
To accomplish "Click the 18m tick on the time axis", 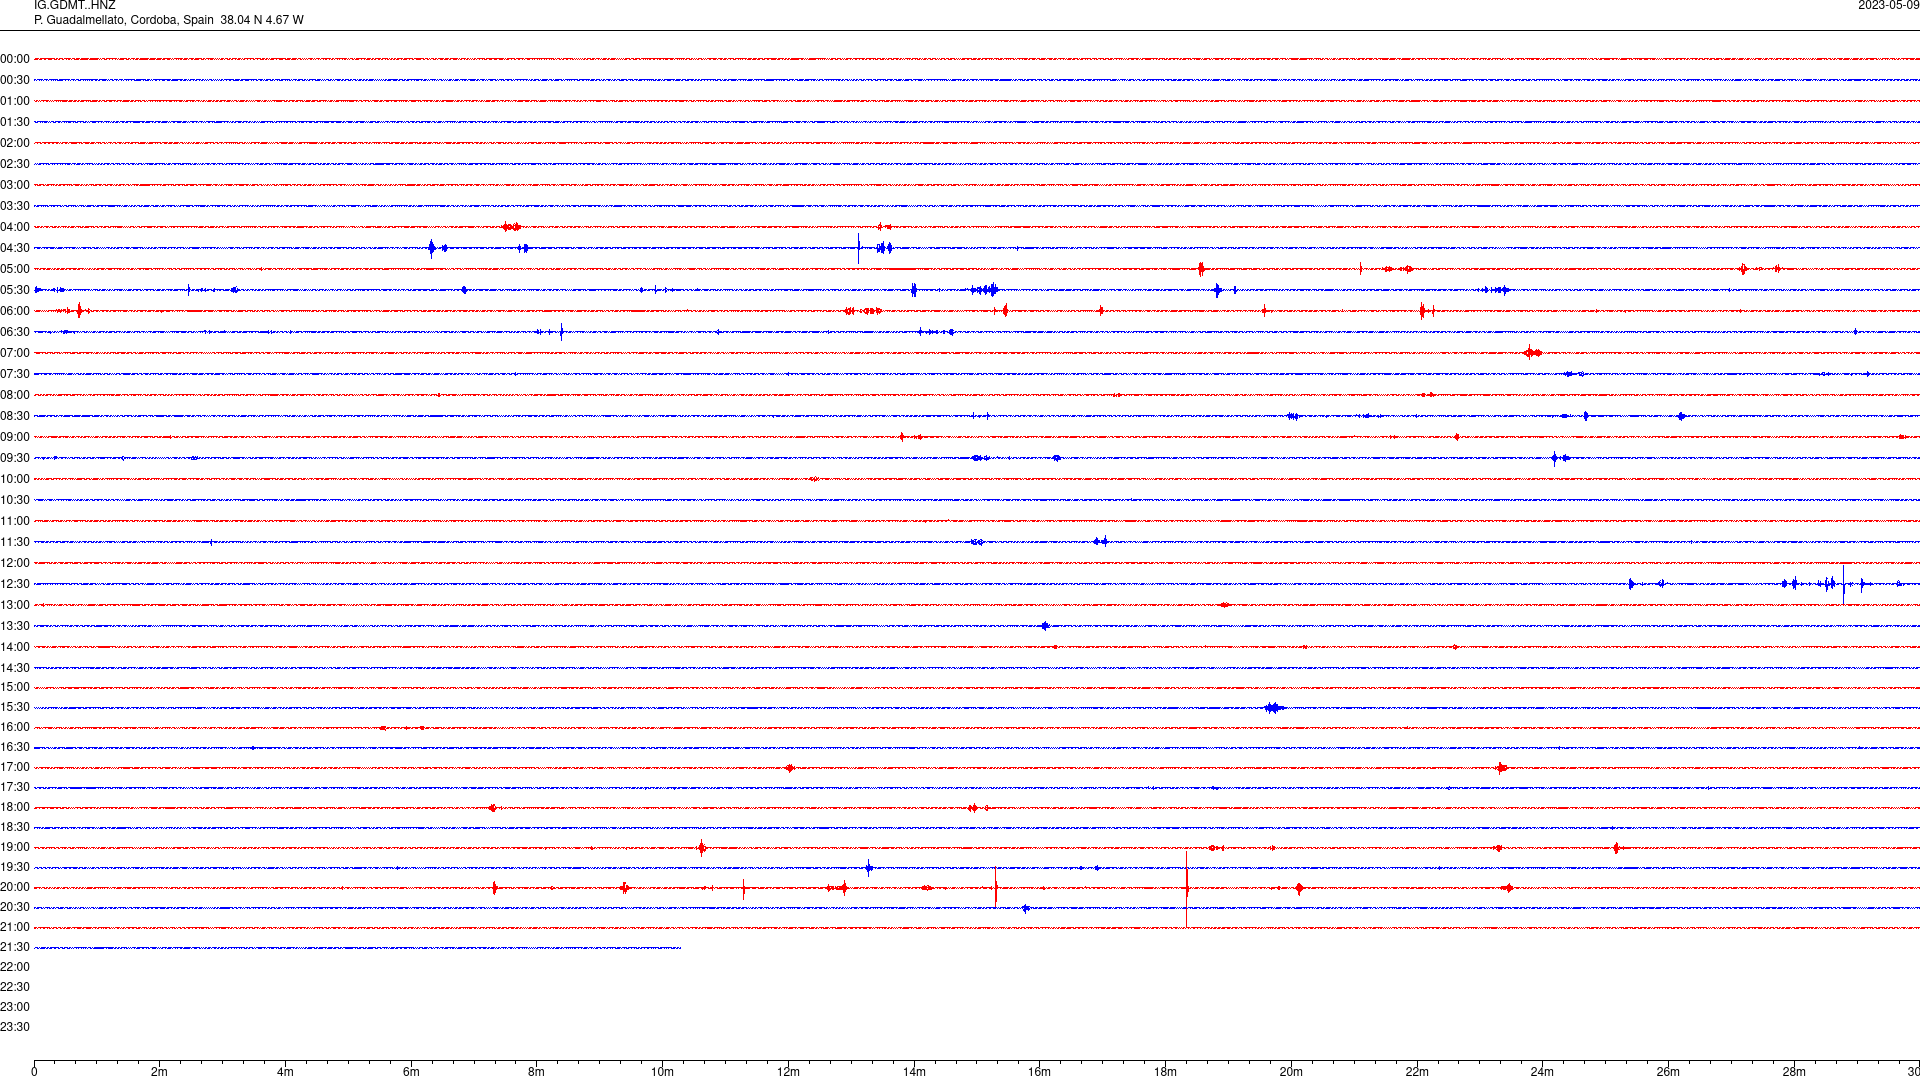I will (1165, 1072).
